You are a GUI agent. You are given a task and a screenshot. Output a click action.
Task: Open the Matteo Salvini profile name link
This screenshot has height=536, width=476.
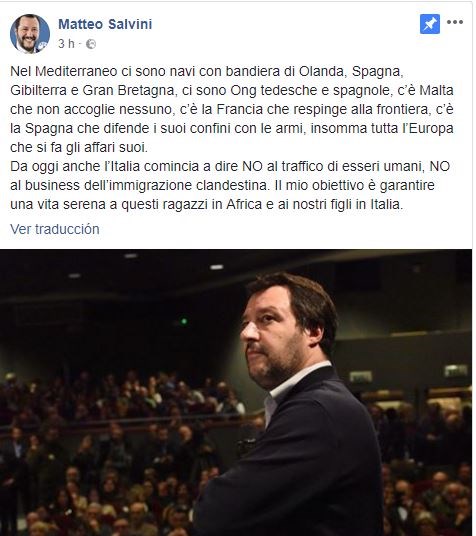click(x=105, y=24)
